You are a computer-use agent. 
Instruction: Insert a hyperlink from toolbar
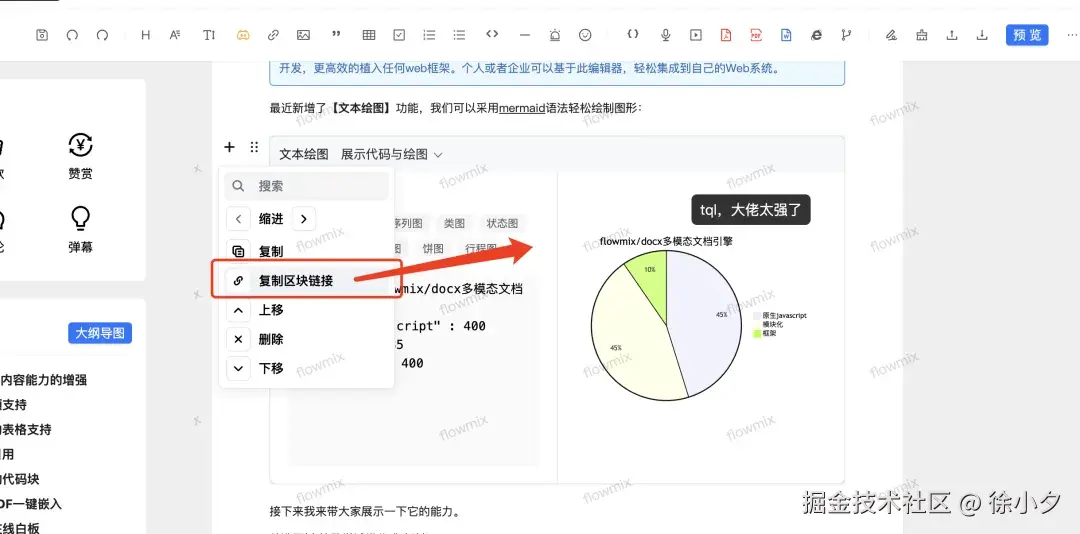coord(273,34)
